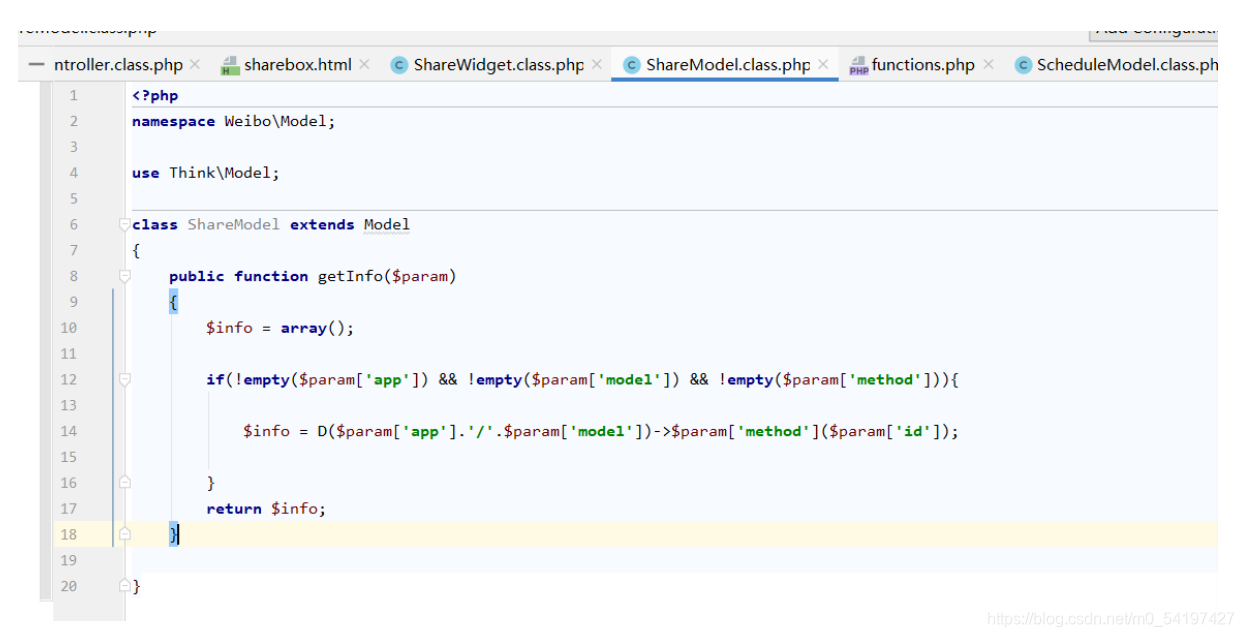Viewport: 1244px width, 637px height.
Task: Switch to the sharebox.html tab
Action: [x=298, y=65]
